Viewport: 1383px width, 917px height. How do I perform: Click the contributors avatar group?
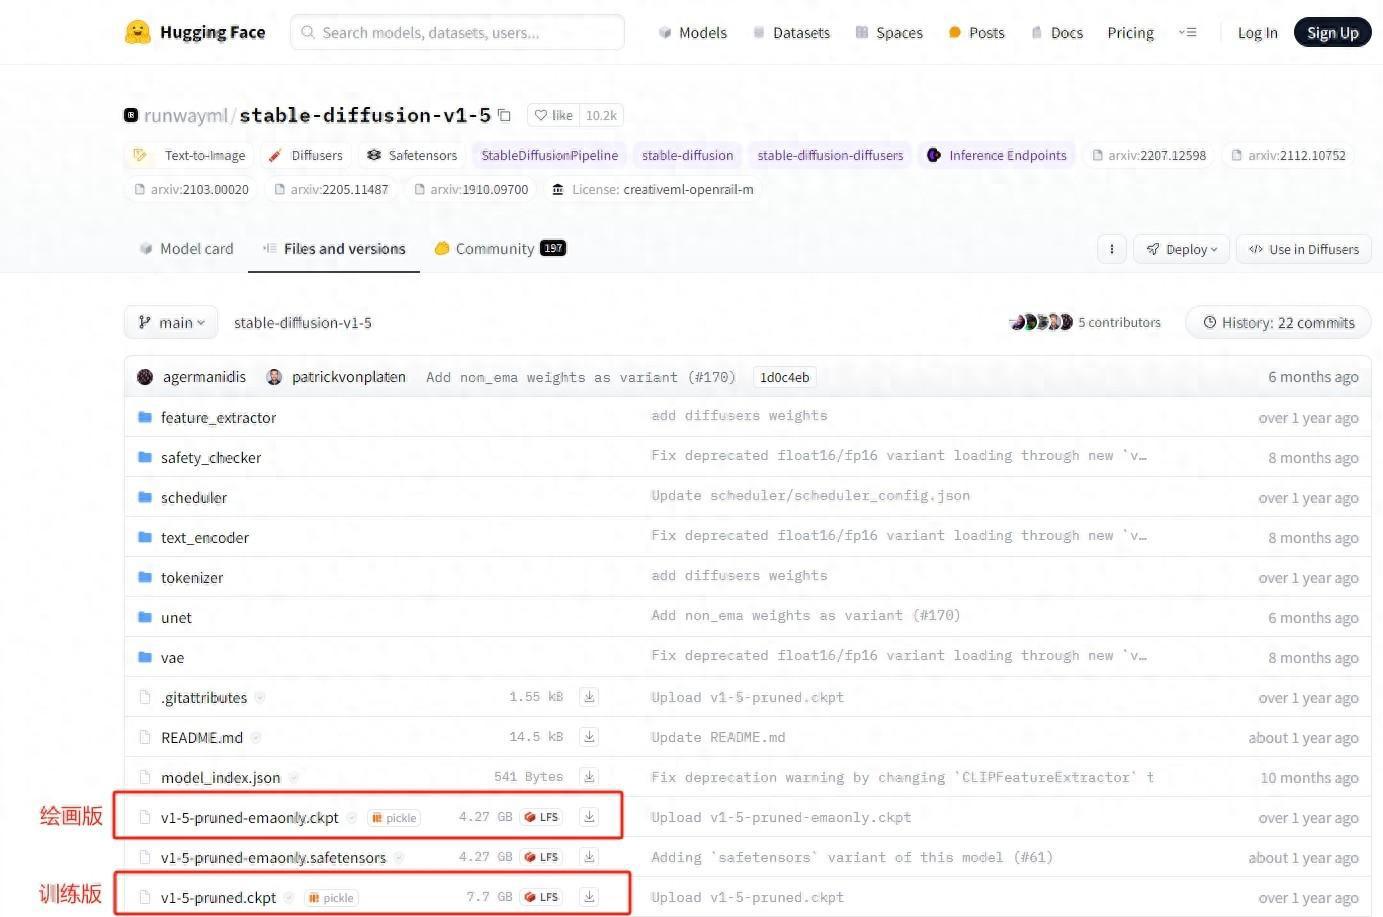coord(1041,322)
